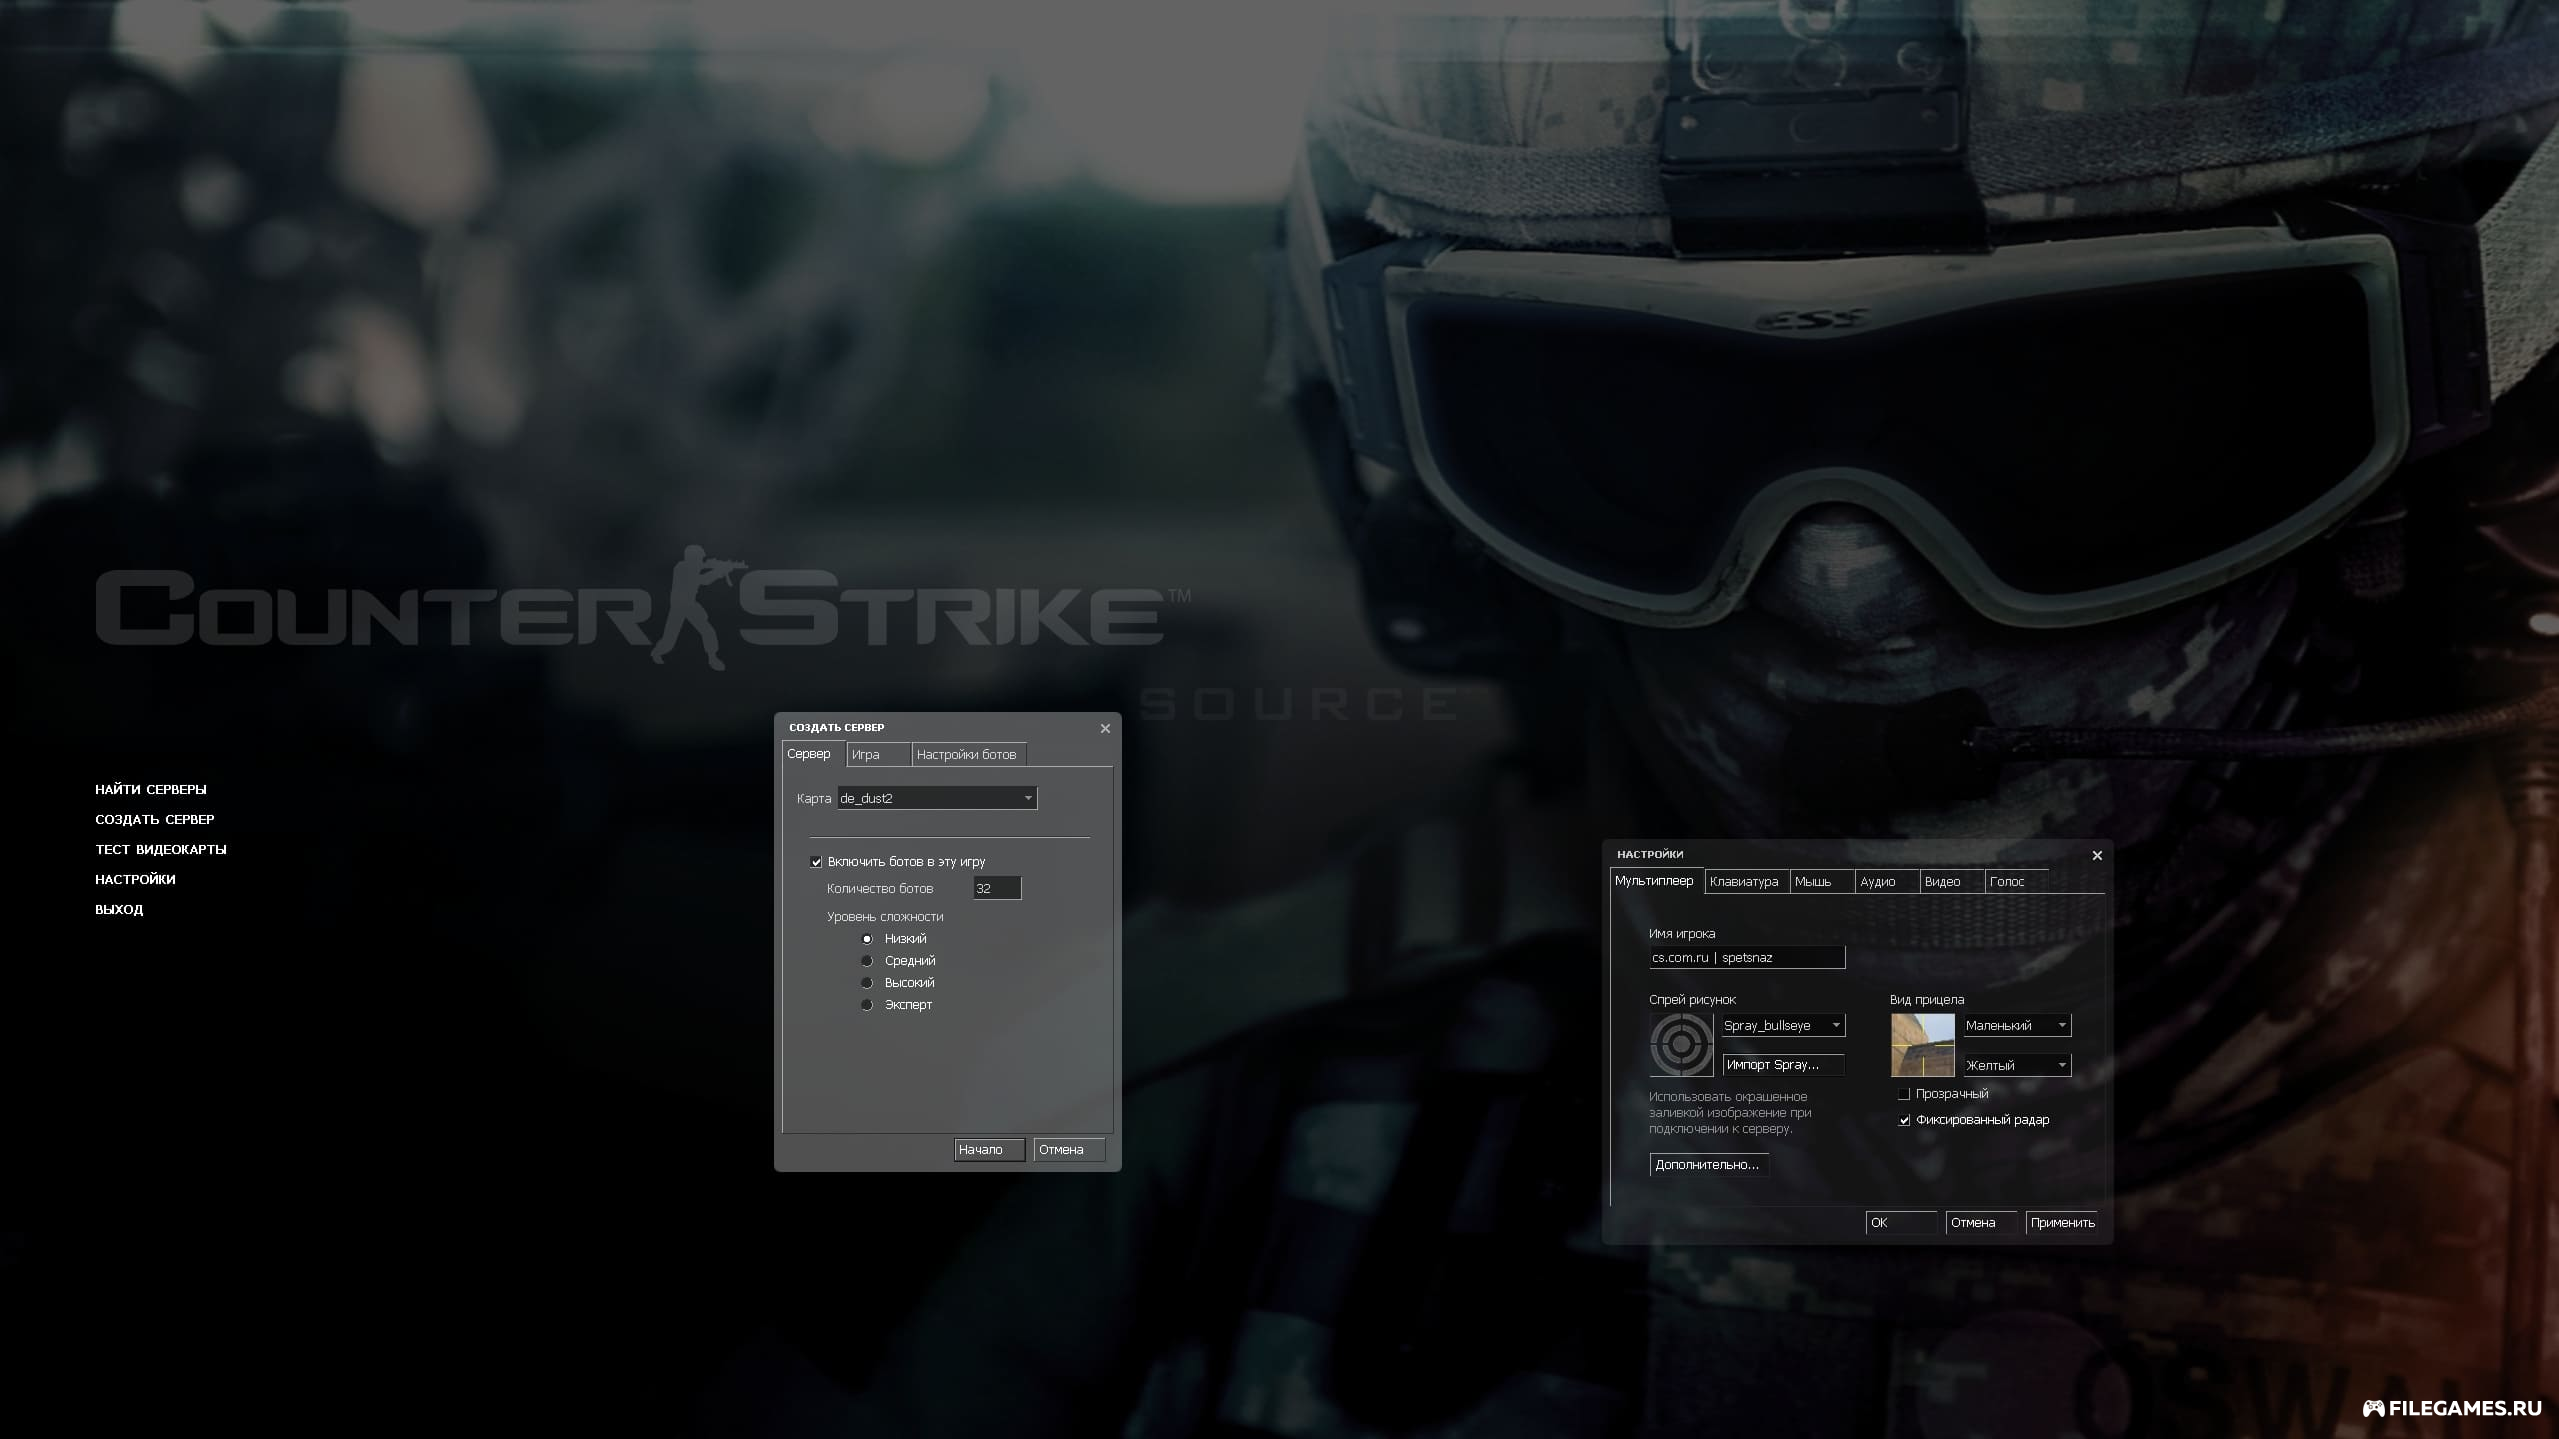The width and height of the screenshot is (2559, 1439).
Task: Toggle 'Включить ботов в эту игру' checkbox
Action: point(816,862)
